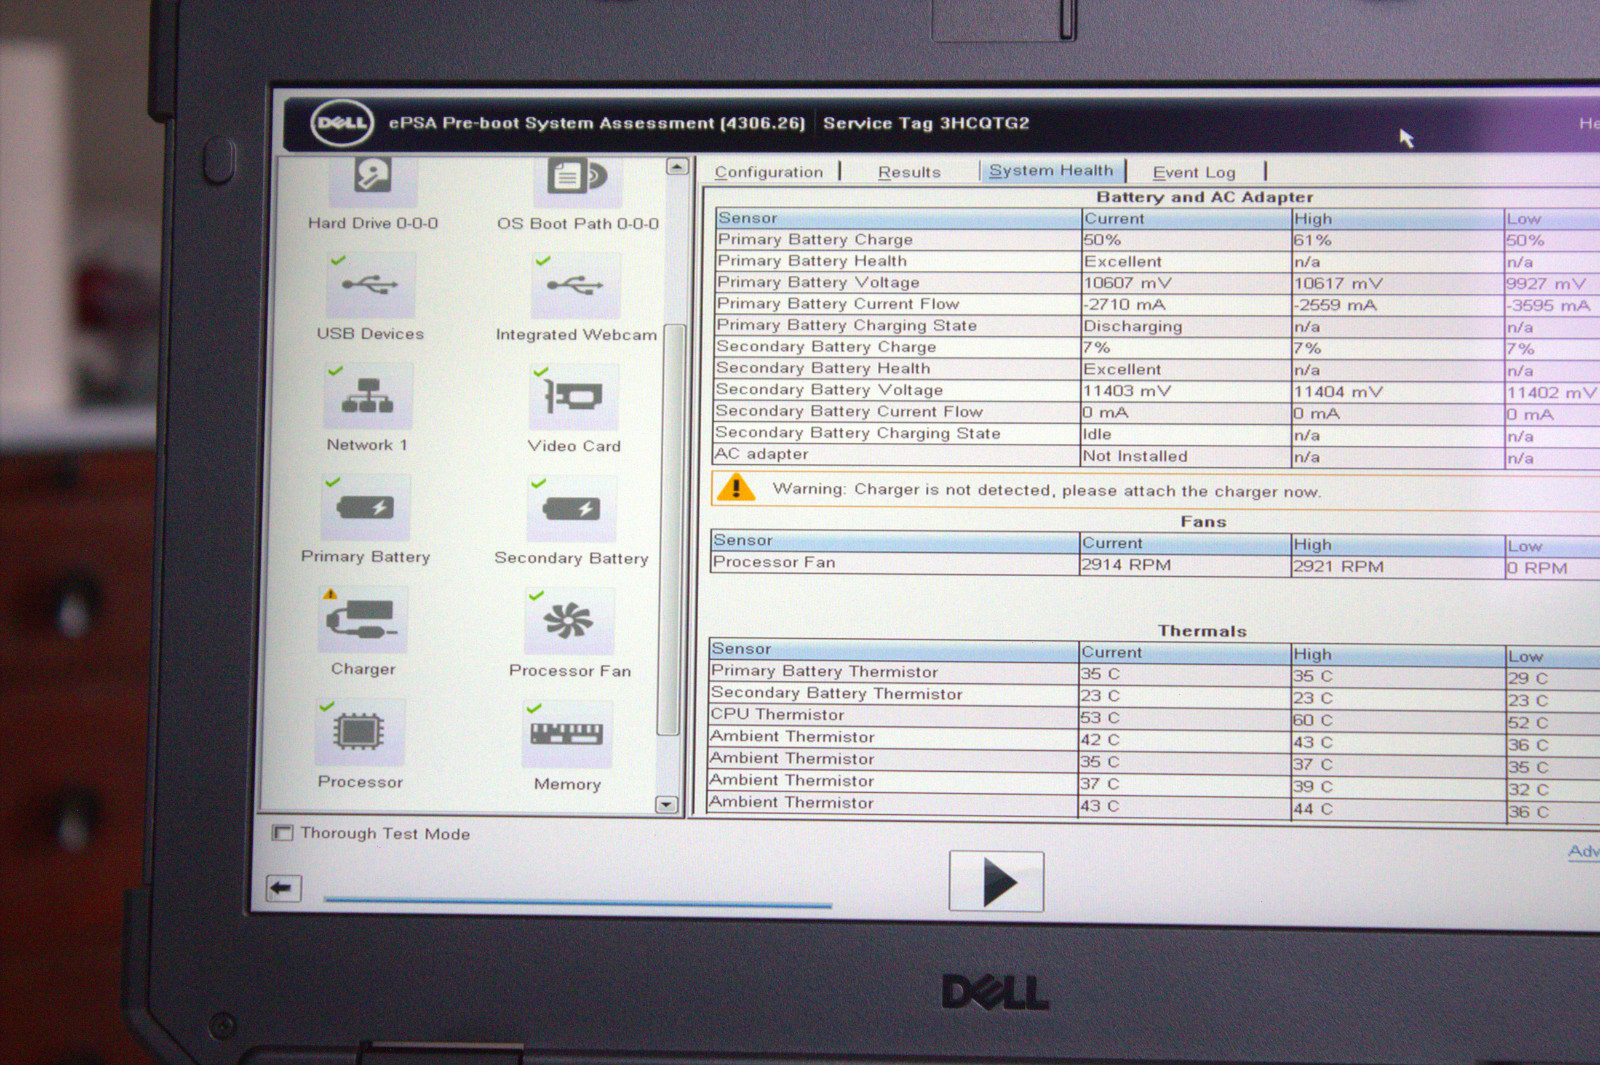Click the 'Not Installed' AC adapter value
Screen dimensions: 1600x1065
point(1135,456)
